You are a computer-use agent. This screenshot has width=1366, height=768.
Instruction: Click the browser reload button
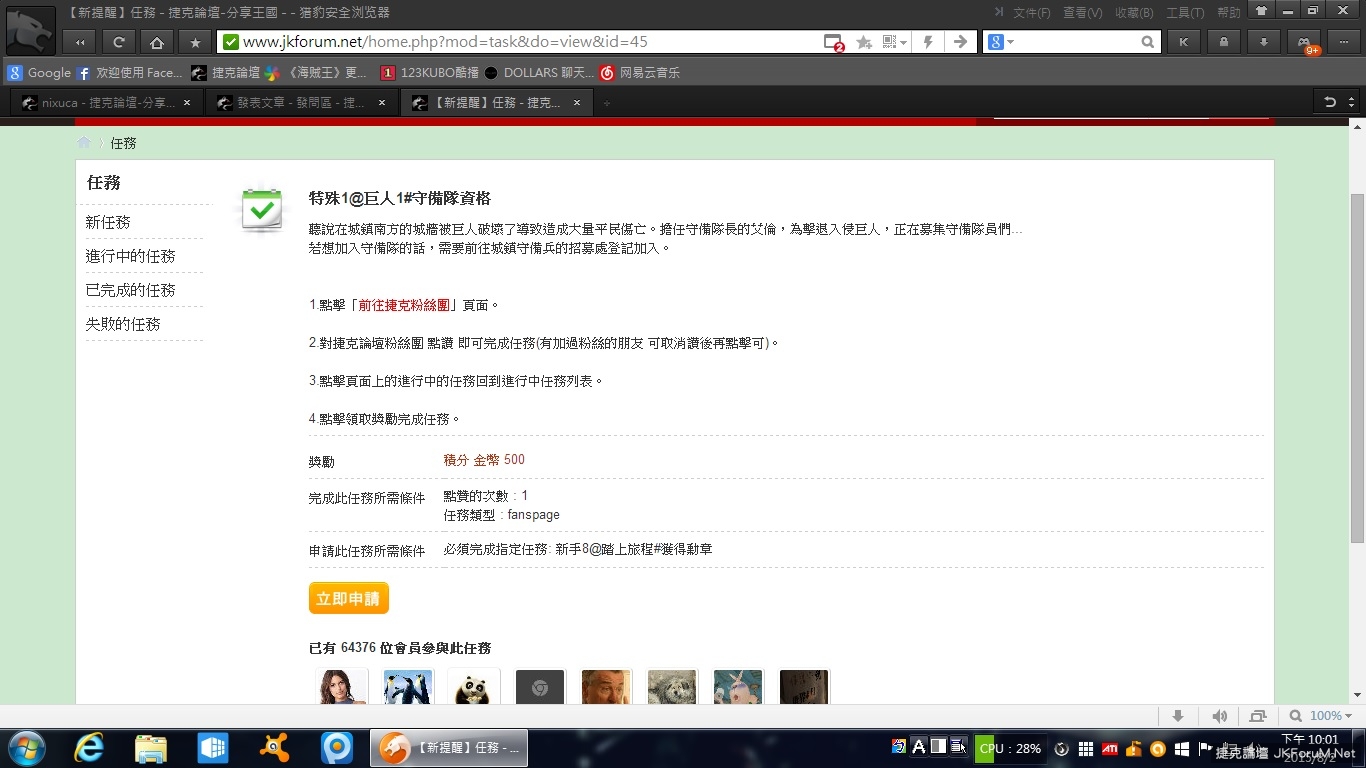(x=118, y=42)
